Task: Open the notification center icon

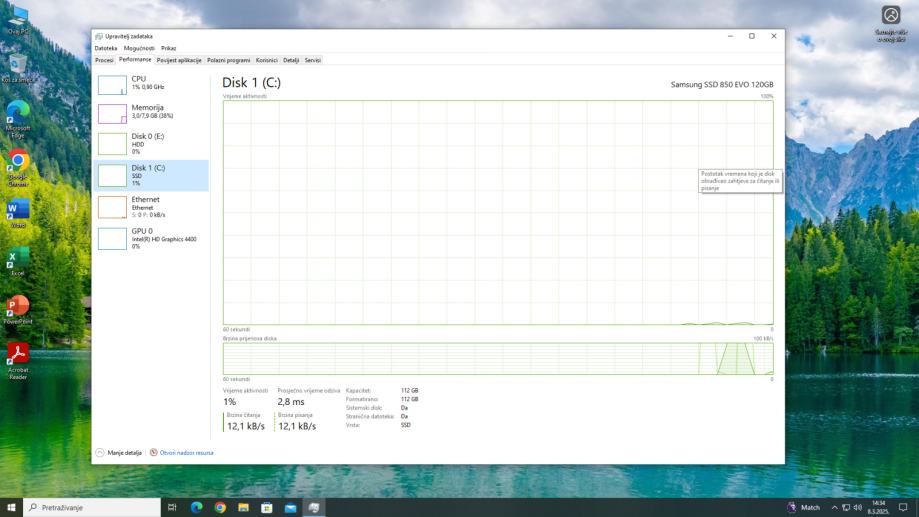Action: (903, 508)
